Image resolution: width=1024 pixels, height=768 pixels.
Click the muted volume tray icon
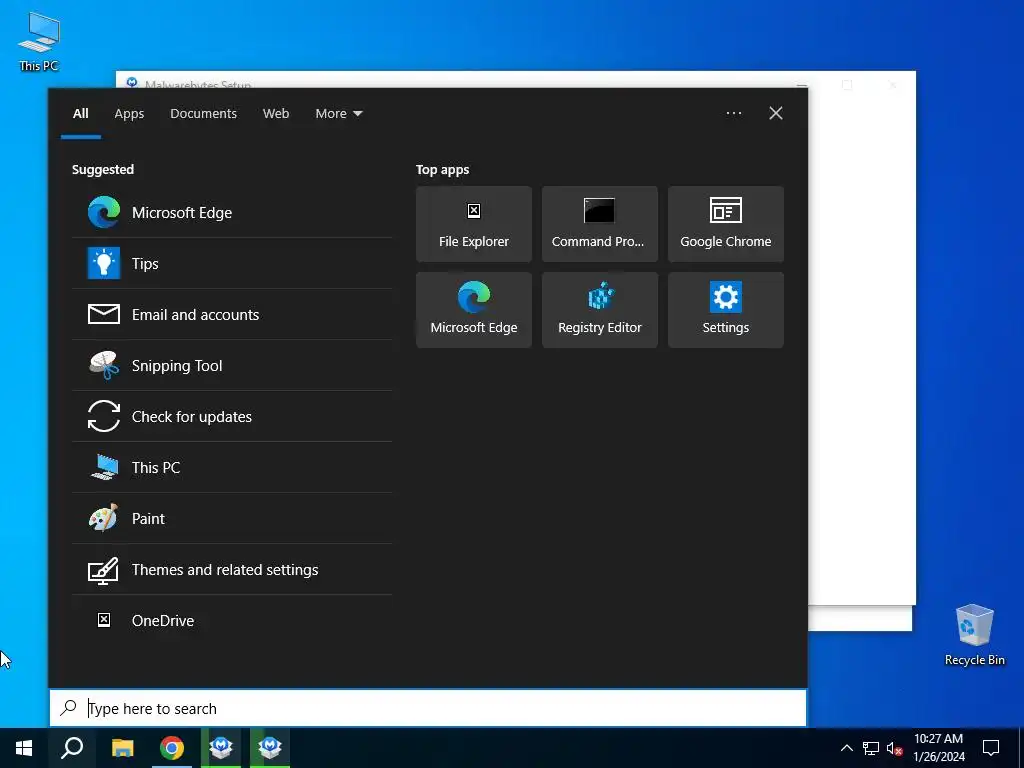click(x=895, y=748)
